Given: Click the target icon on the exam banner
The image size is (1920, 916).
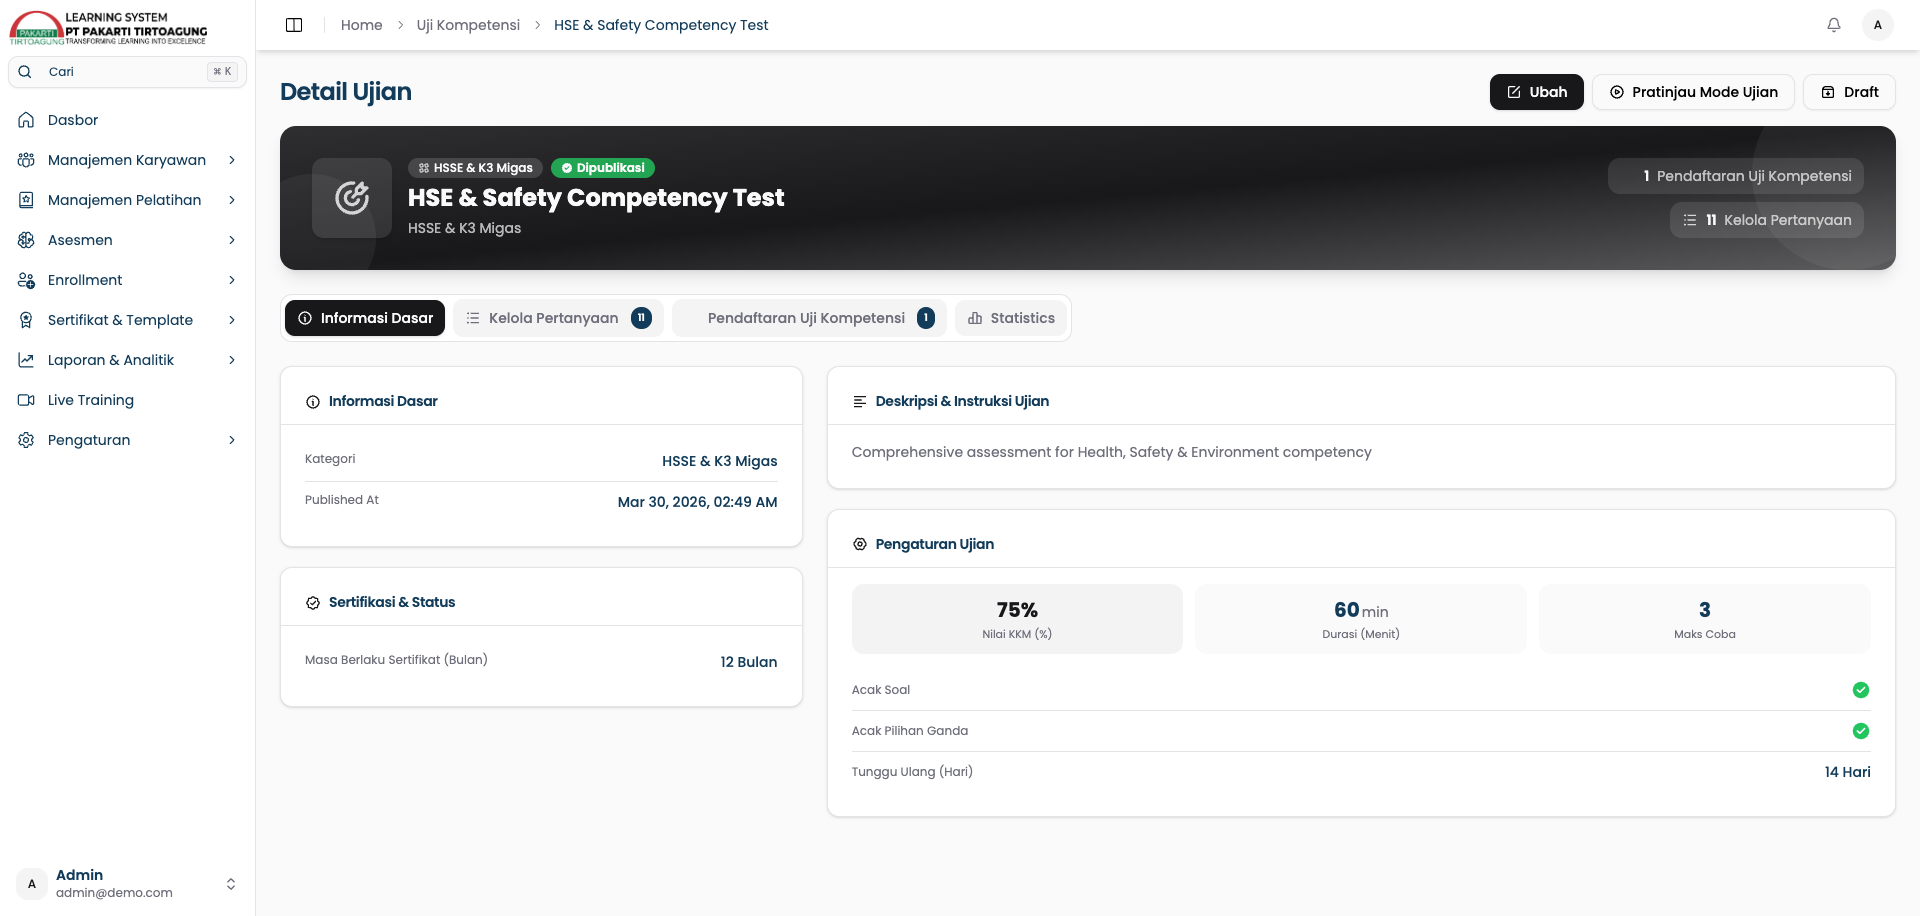Looking at the screenshot, I should pyautogui.click(x=352, y=198).
